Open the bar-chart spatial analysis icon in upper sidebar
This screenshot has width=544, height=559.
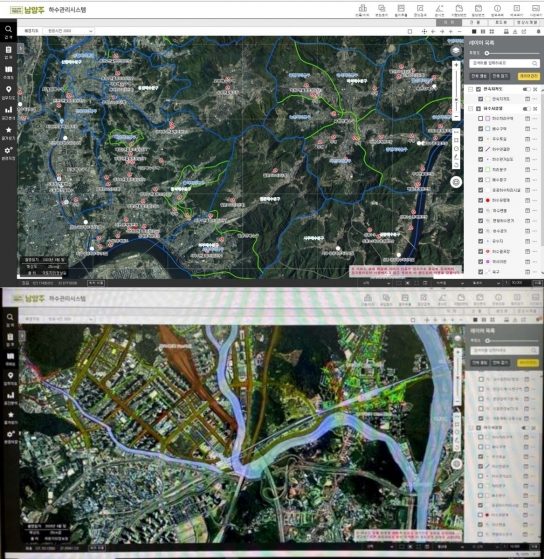click(9, 112)
